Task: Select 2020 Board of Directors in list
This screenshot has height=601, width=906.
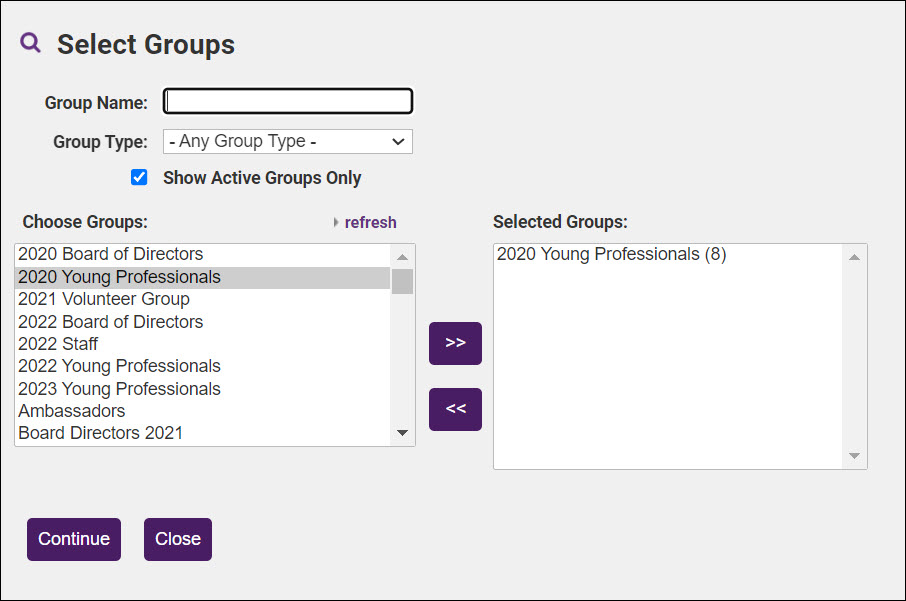Action: [110, 254]
